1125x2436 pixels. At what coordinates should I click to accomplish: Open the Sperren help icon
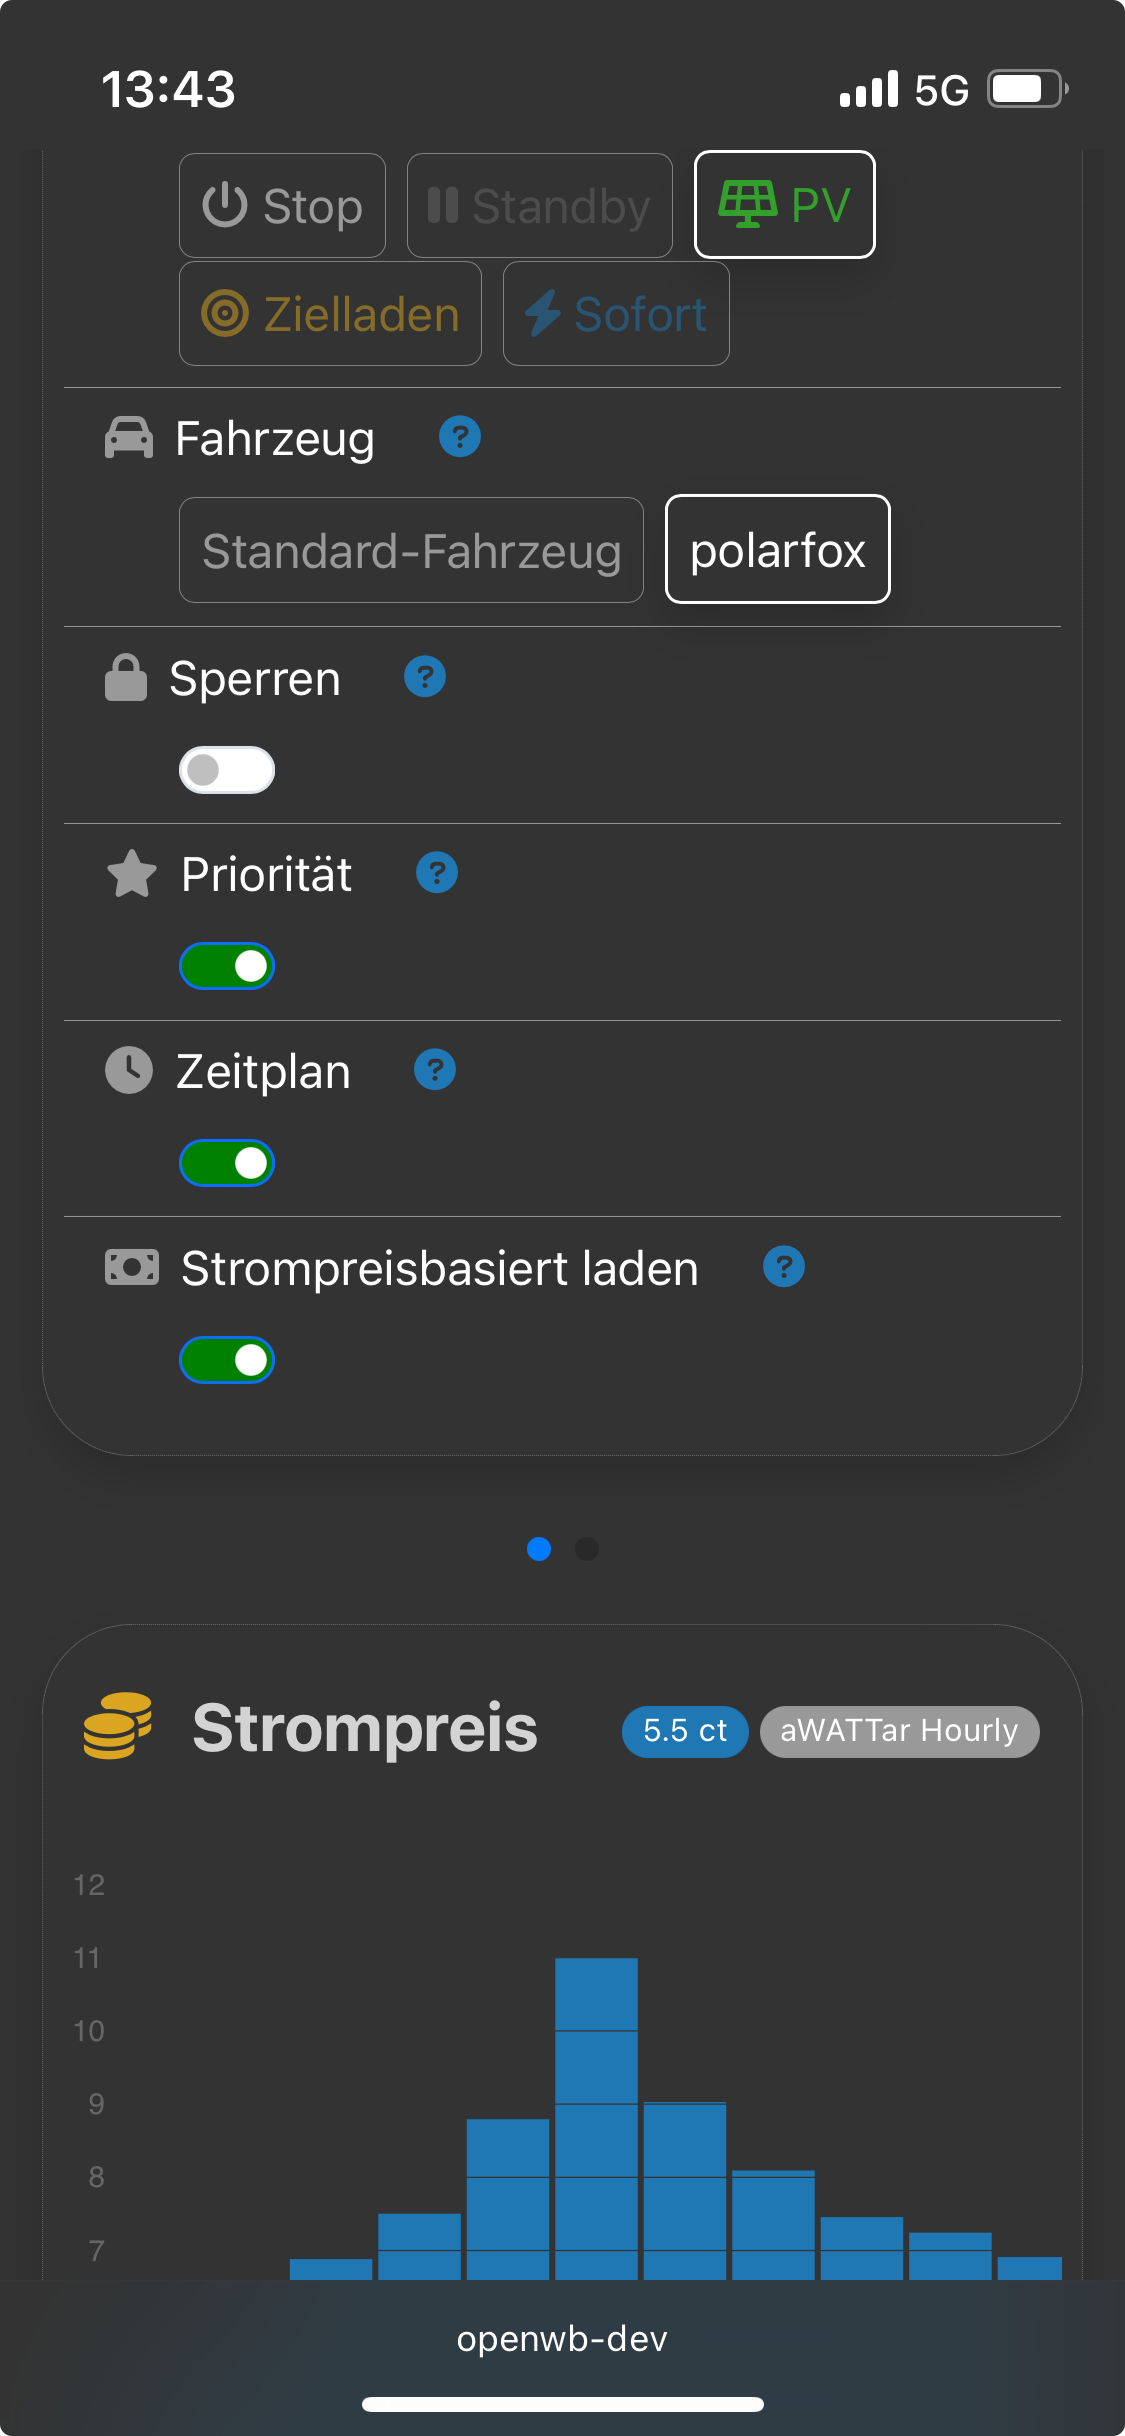pyautogui.click(x=425, y=677)
